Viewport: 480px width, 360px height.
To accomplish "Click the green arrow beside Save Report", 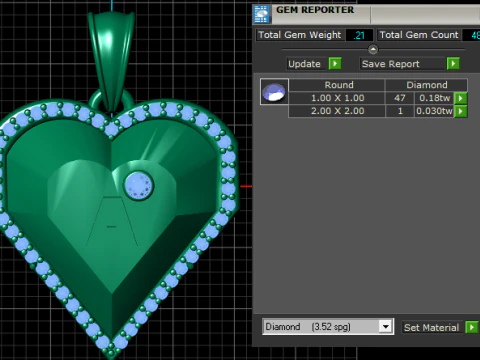I will (453, 63).
